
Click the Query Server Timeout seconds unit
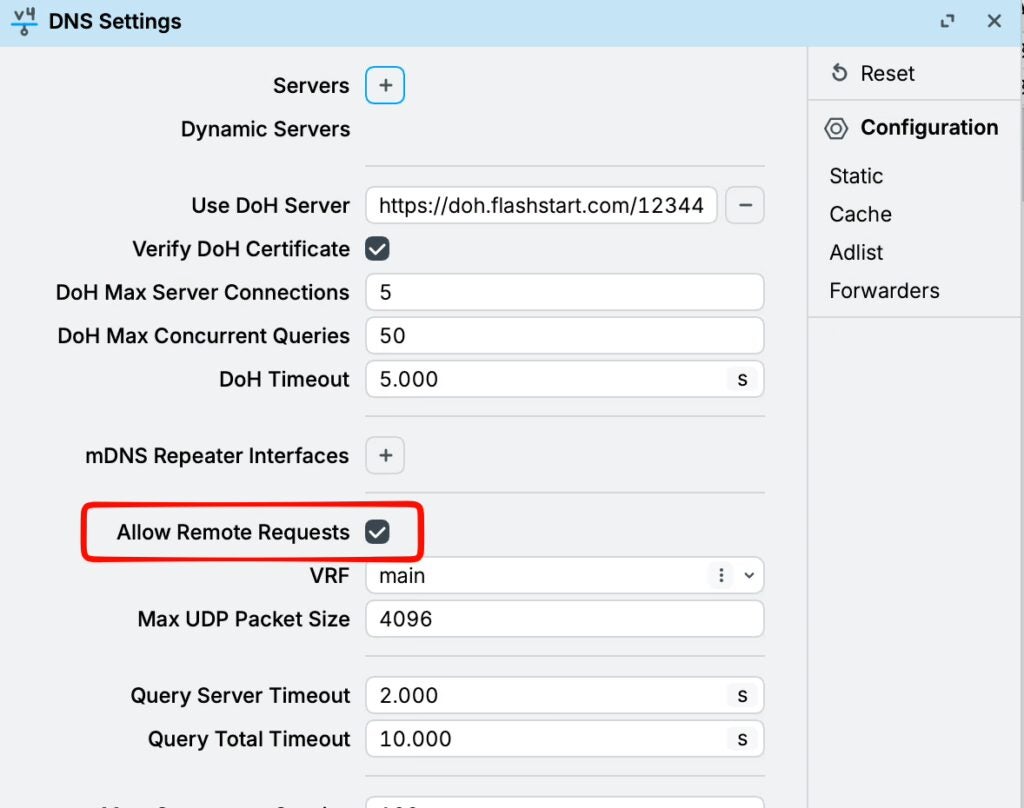[742, 695]
